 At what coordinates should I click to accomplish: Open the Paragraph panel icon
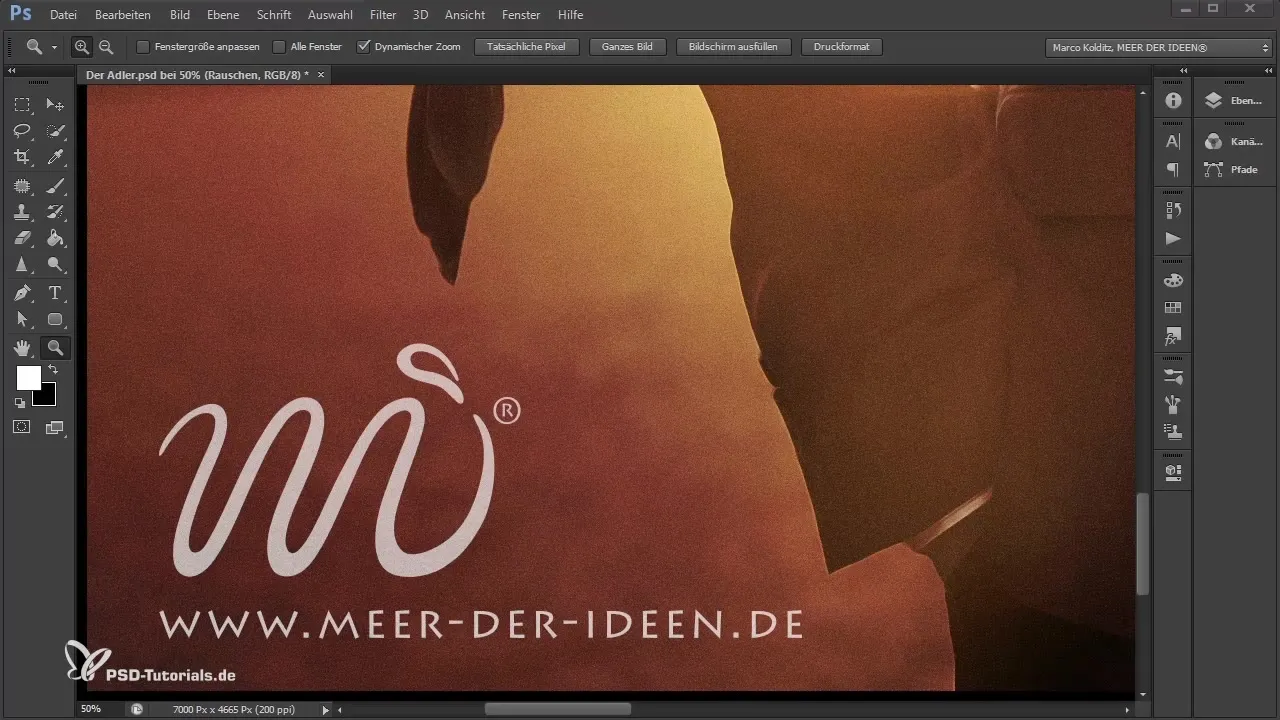1173,170
